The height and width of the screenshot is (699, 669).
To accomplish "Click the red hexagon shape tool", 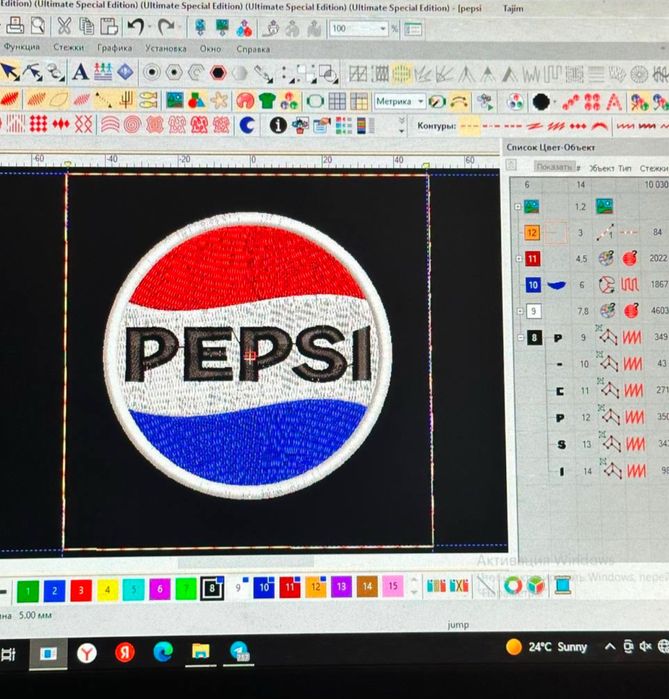I will coord(218,73).
